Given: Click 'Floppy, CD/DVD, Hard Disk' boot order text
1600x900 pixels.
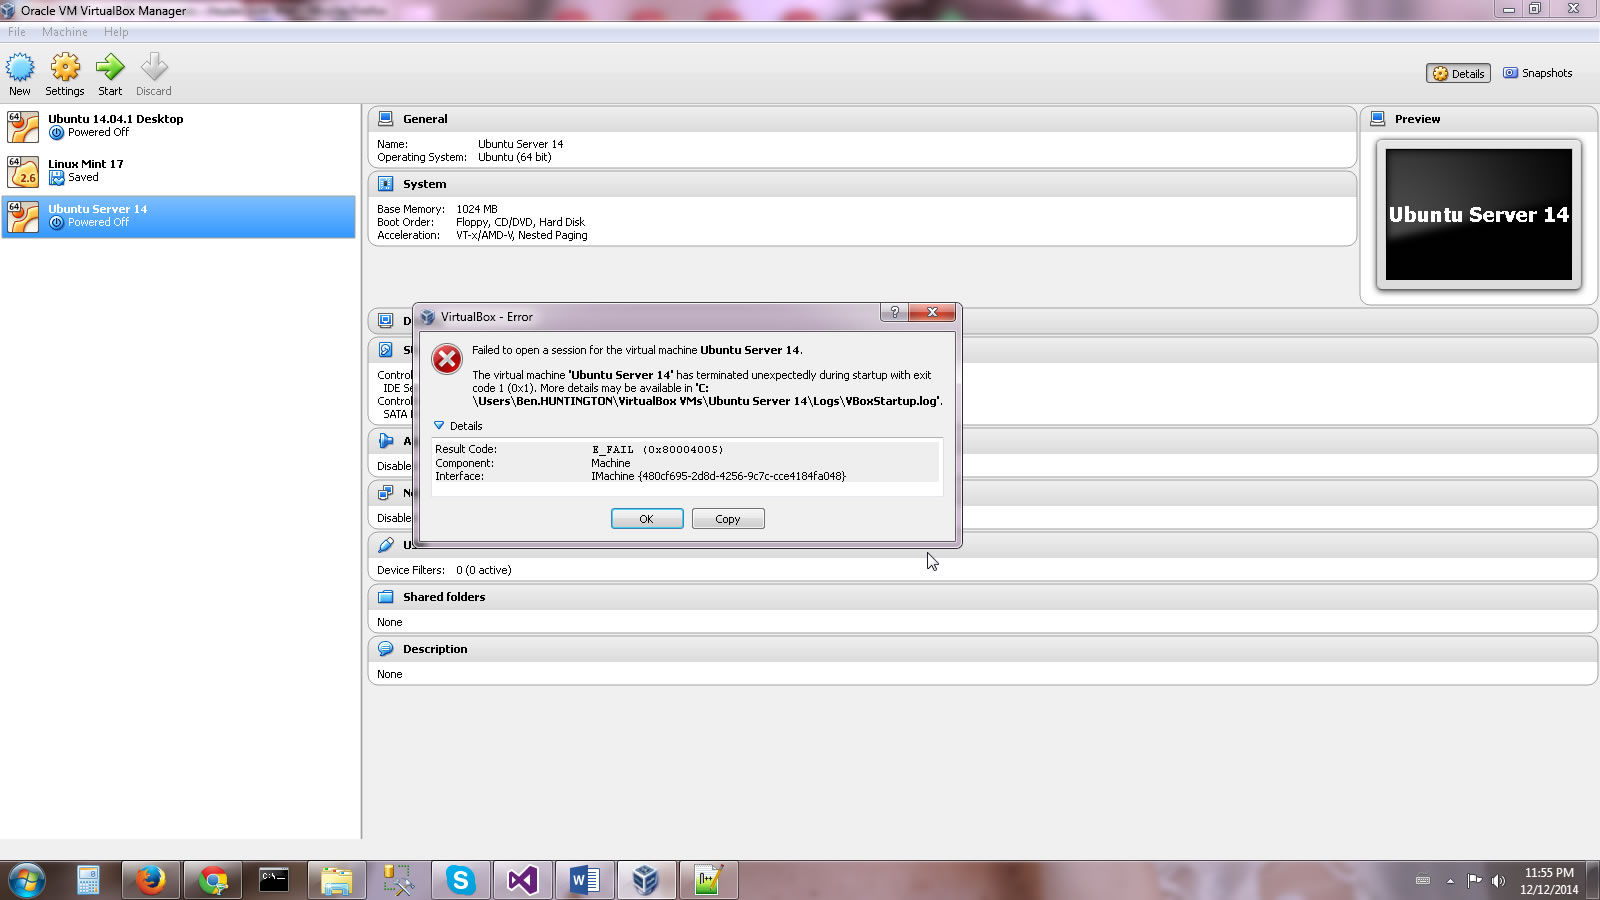Looking at the screenshot, I should pos(521,222).
